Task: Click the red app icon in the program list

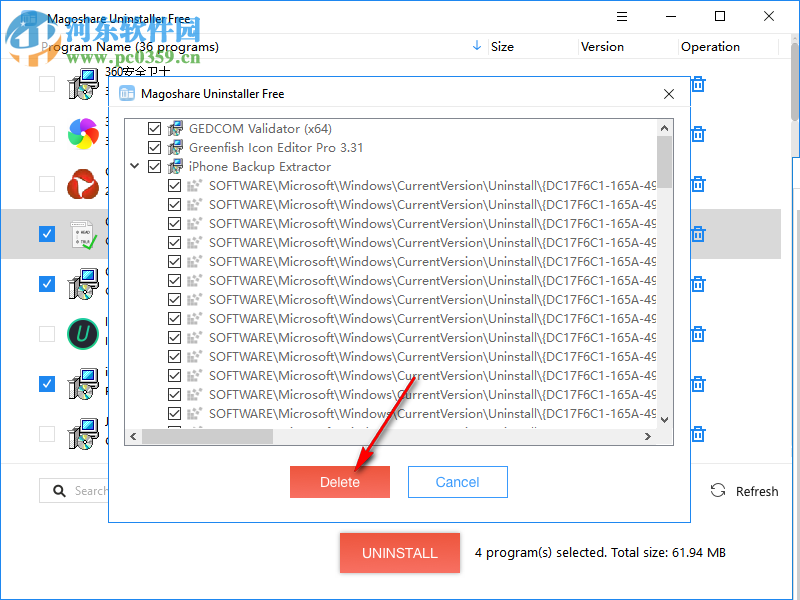Action: coord(83,183)
